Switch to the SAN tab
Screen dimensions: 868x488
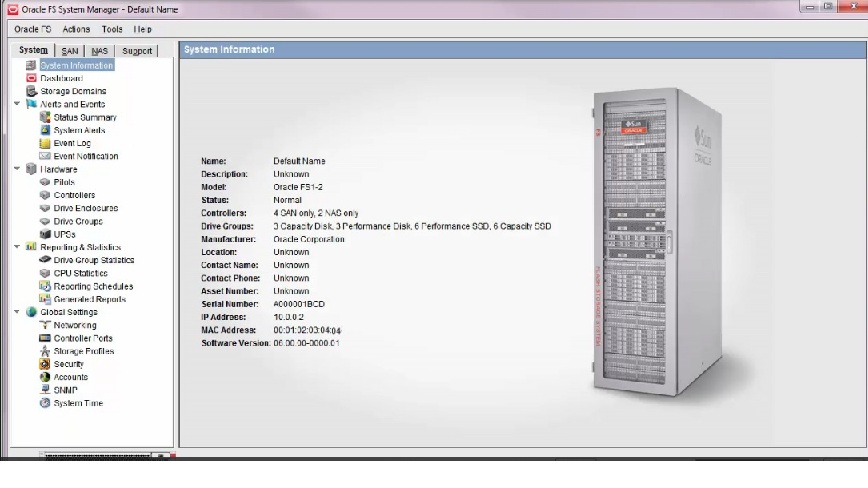coord(70,50)
